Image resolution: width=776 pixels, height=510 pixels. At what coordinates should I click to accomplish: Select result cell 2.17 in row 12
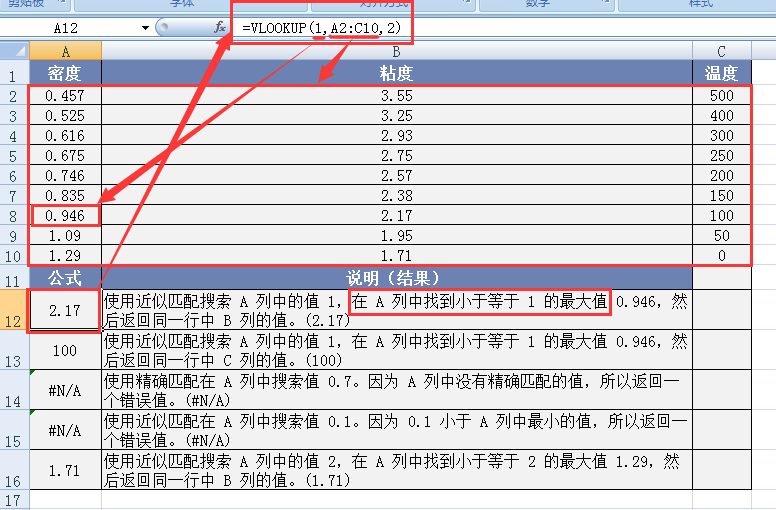[65, 310]
